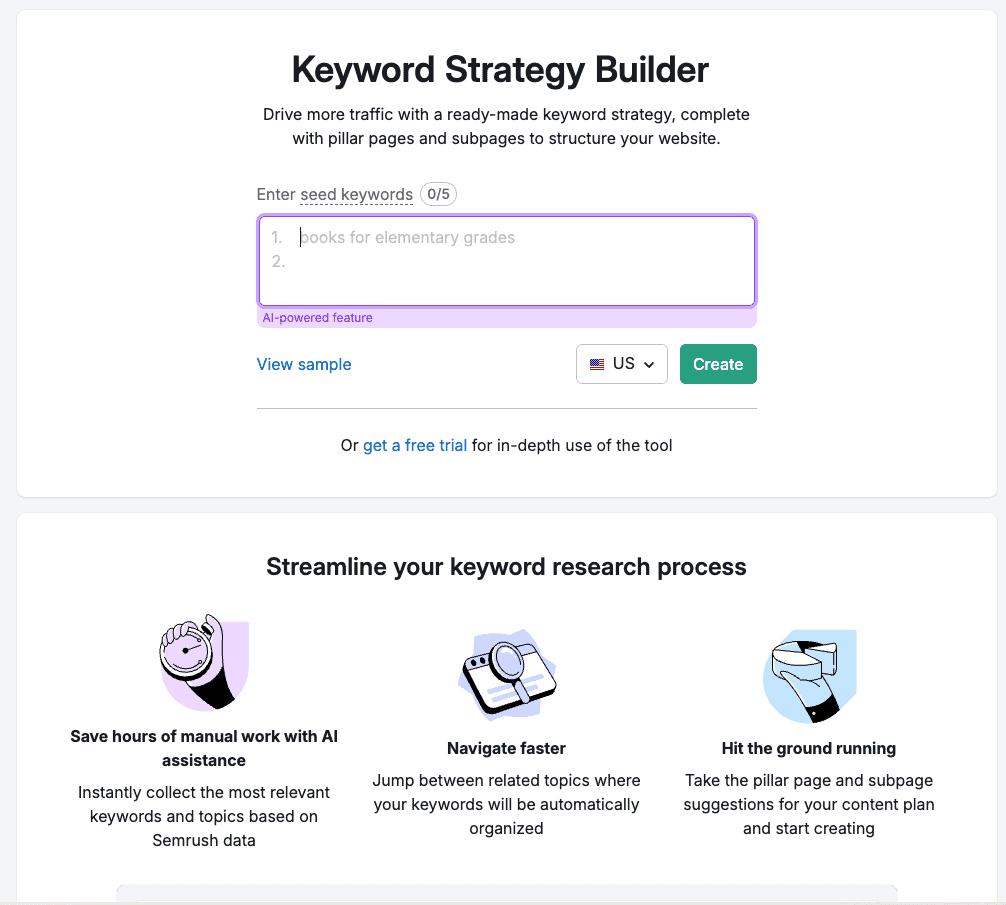
Task: Click the Hit the ground running heading
Action: point(809,749)
